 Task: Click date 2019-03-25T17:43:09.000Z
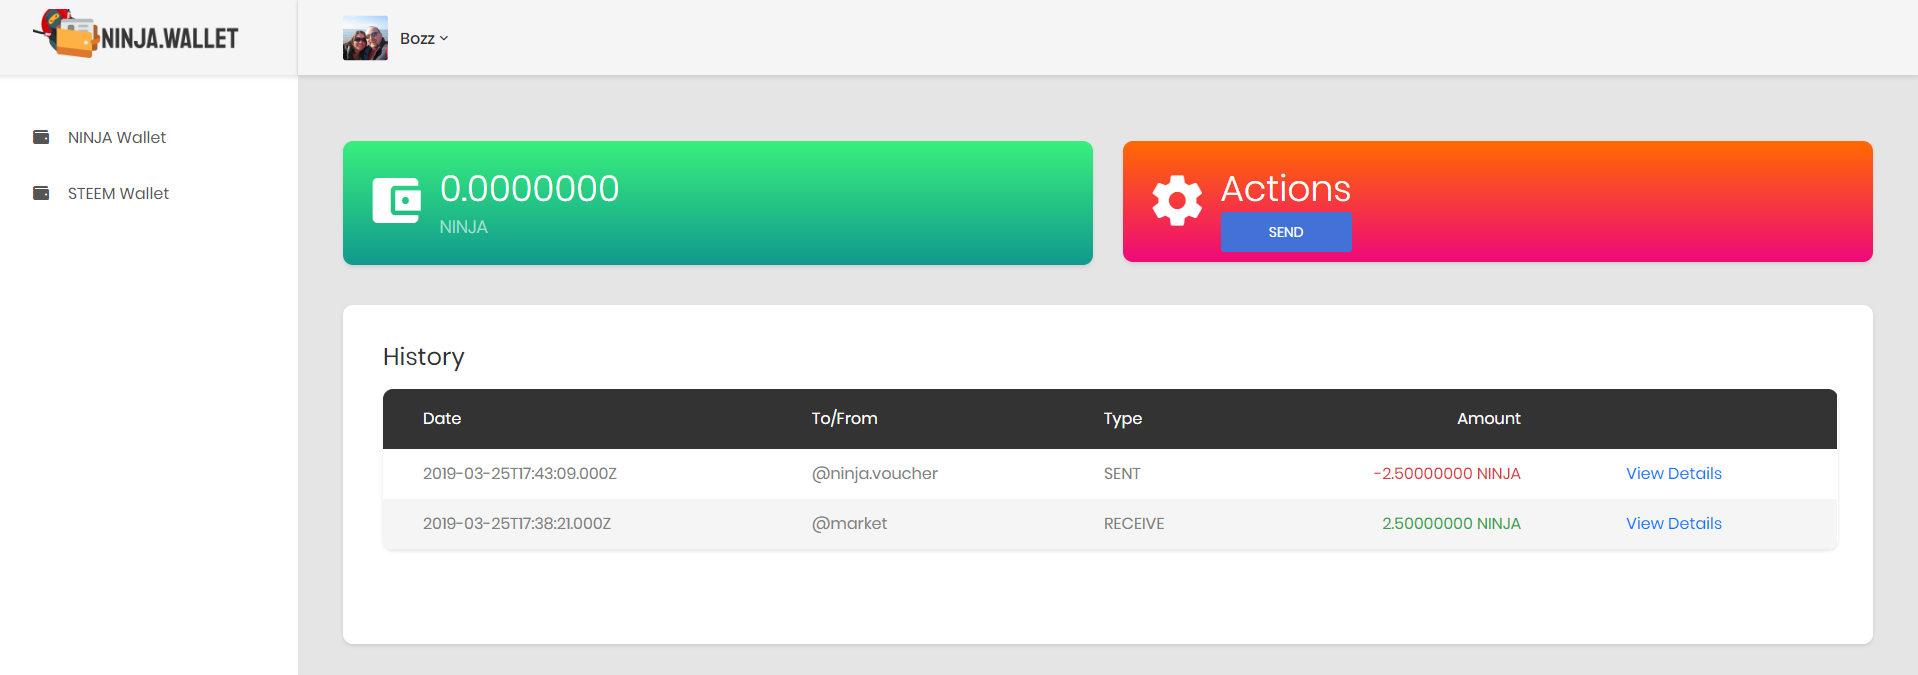(520, 473)
